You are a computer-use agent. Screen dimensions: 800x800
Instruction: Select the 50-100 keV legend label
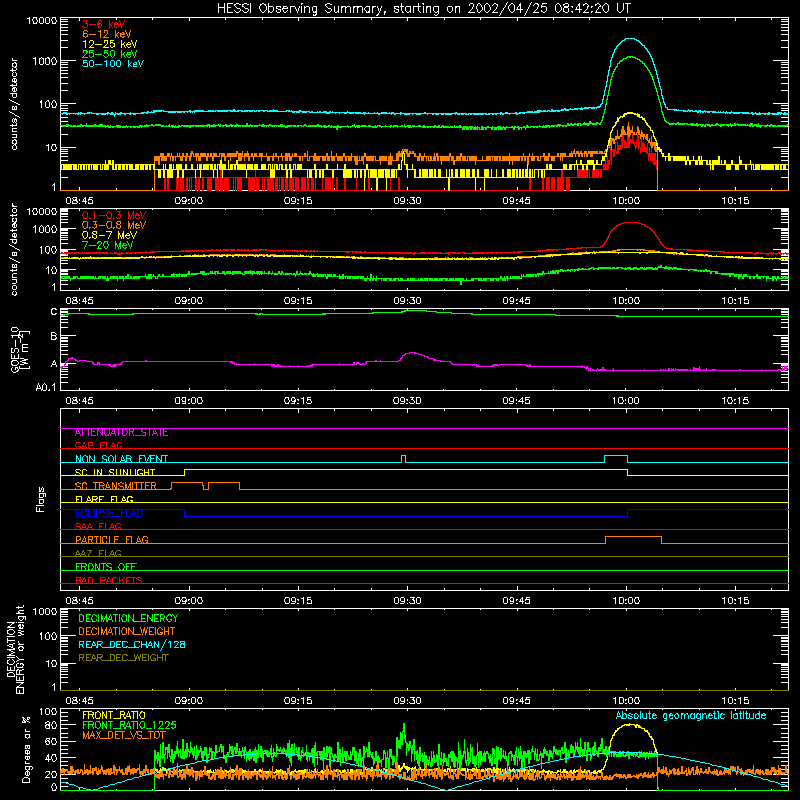click(x=112, y=64)
